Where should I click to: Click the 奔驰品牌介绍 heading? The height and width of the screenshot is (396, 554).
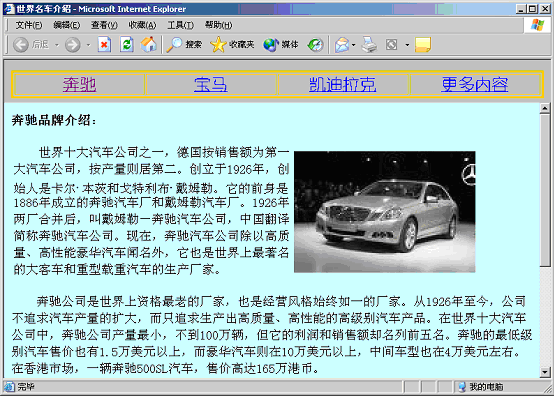coord(54,120)
